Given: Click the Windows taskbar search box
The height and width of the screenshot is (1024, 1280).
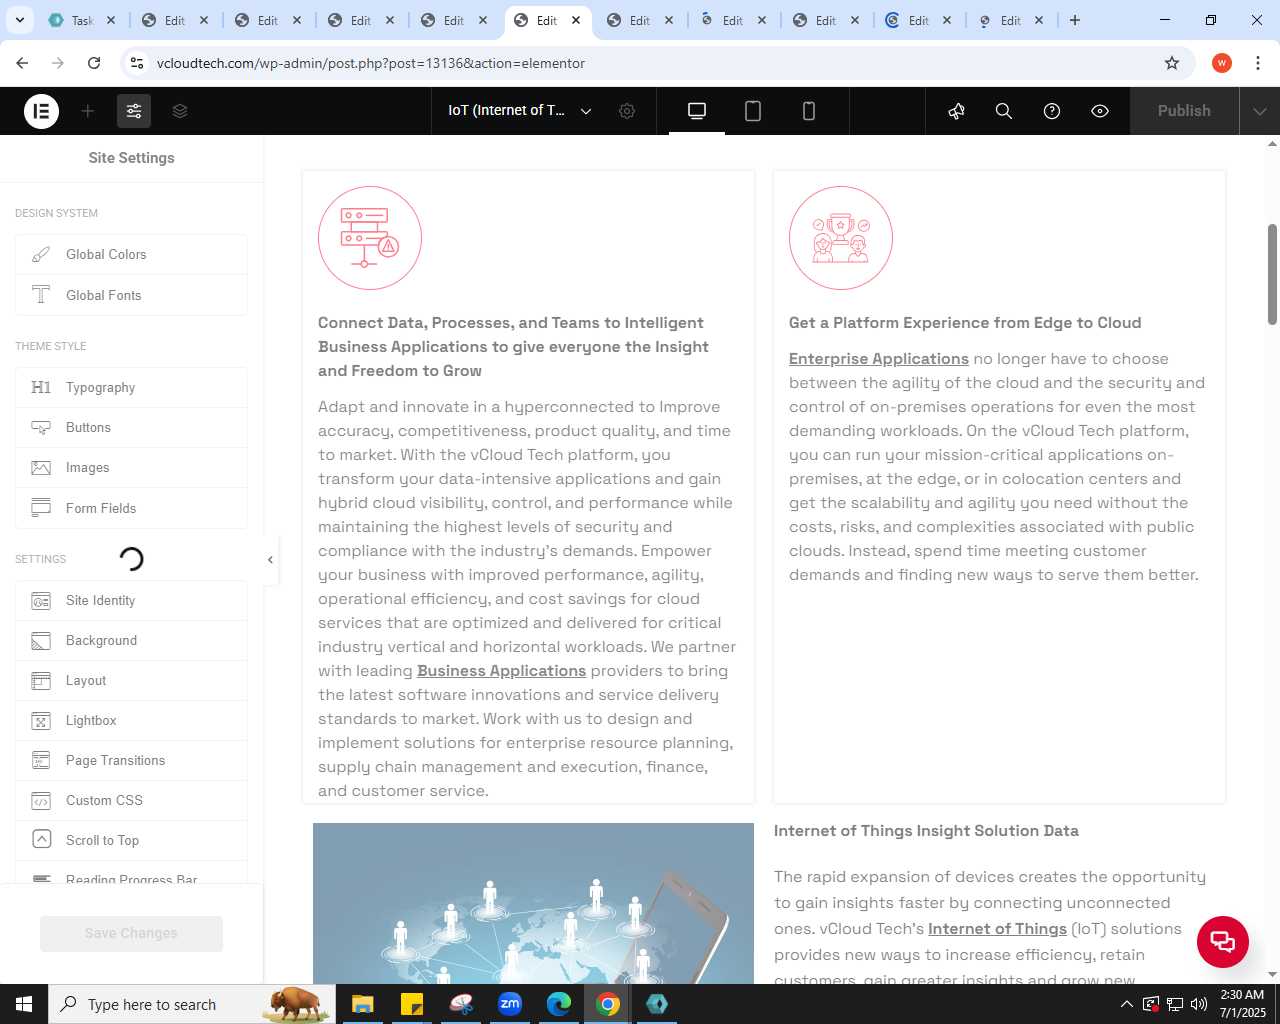Looking at the screenshot, I should 191,1004.
